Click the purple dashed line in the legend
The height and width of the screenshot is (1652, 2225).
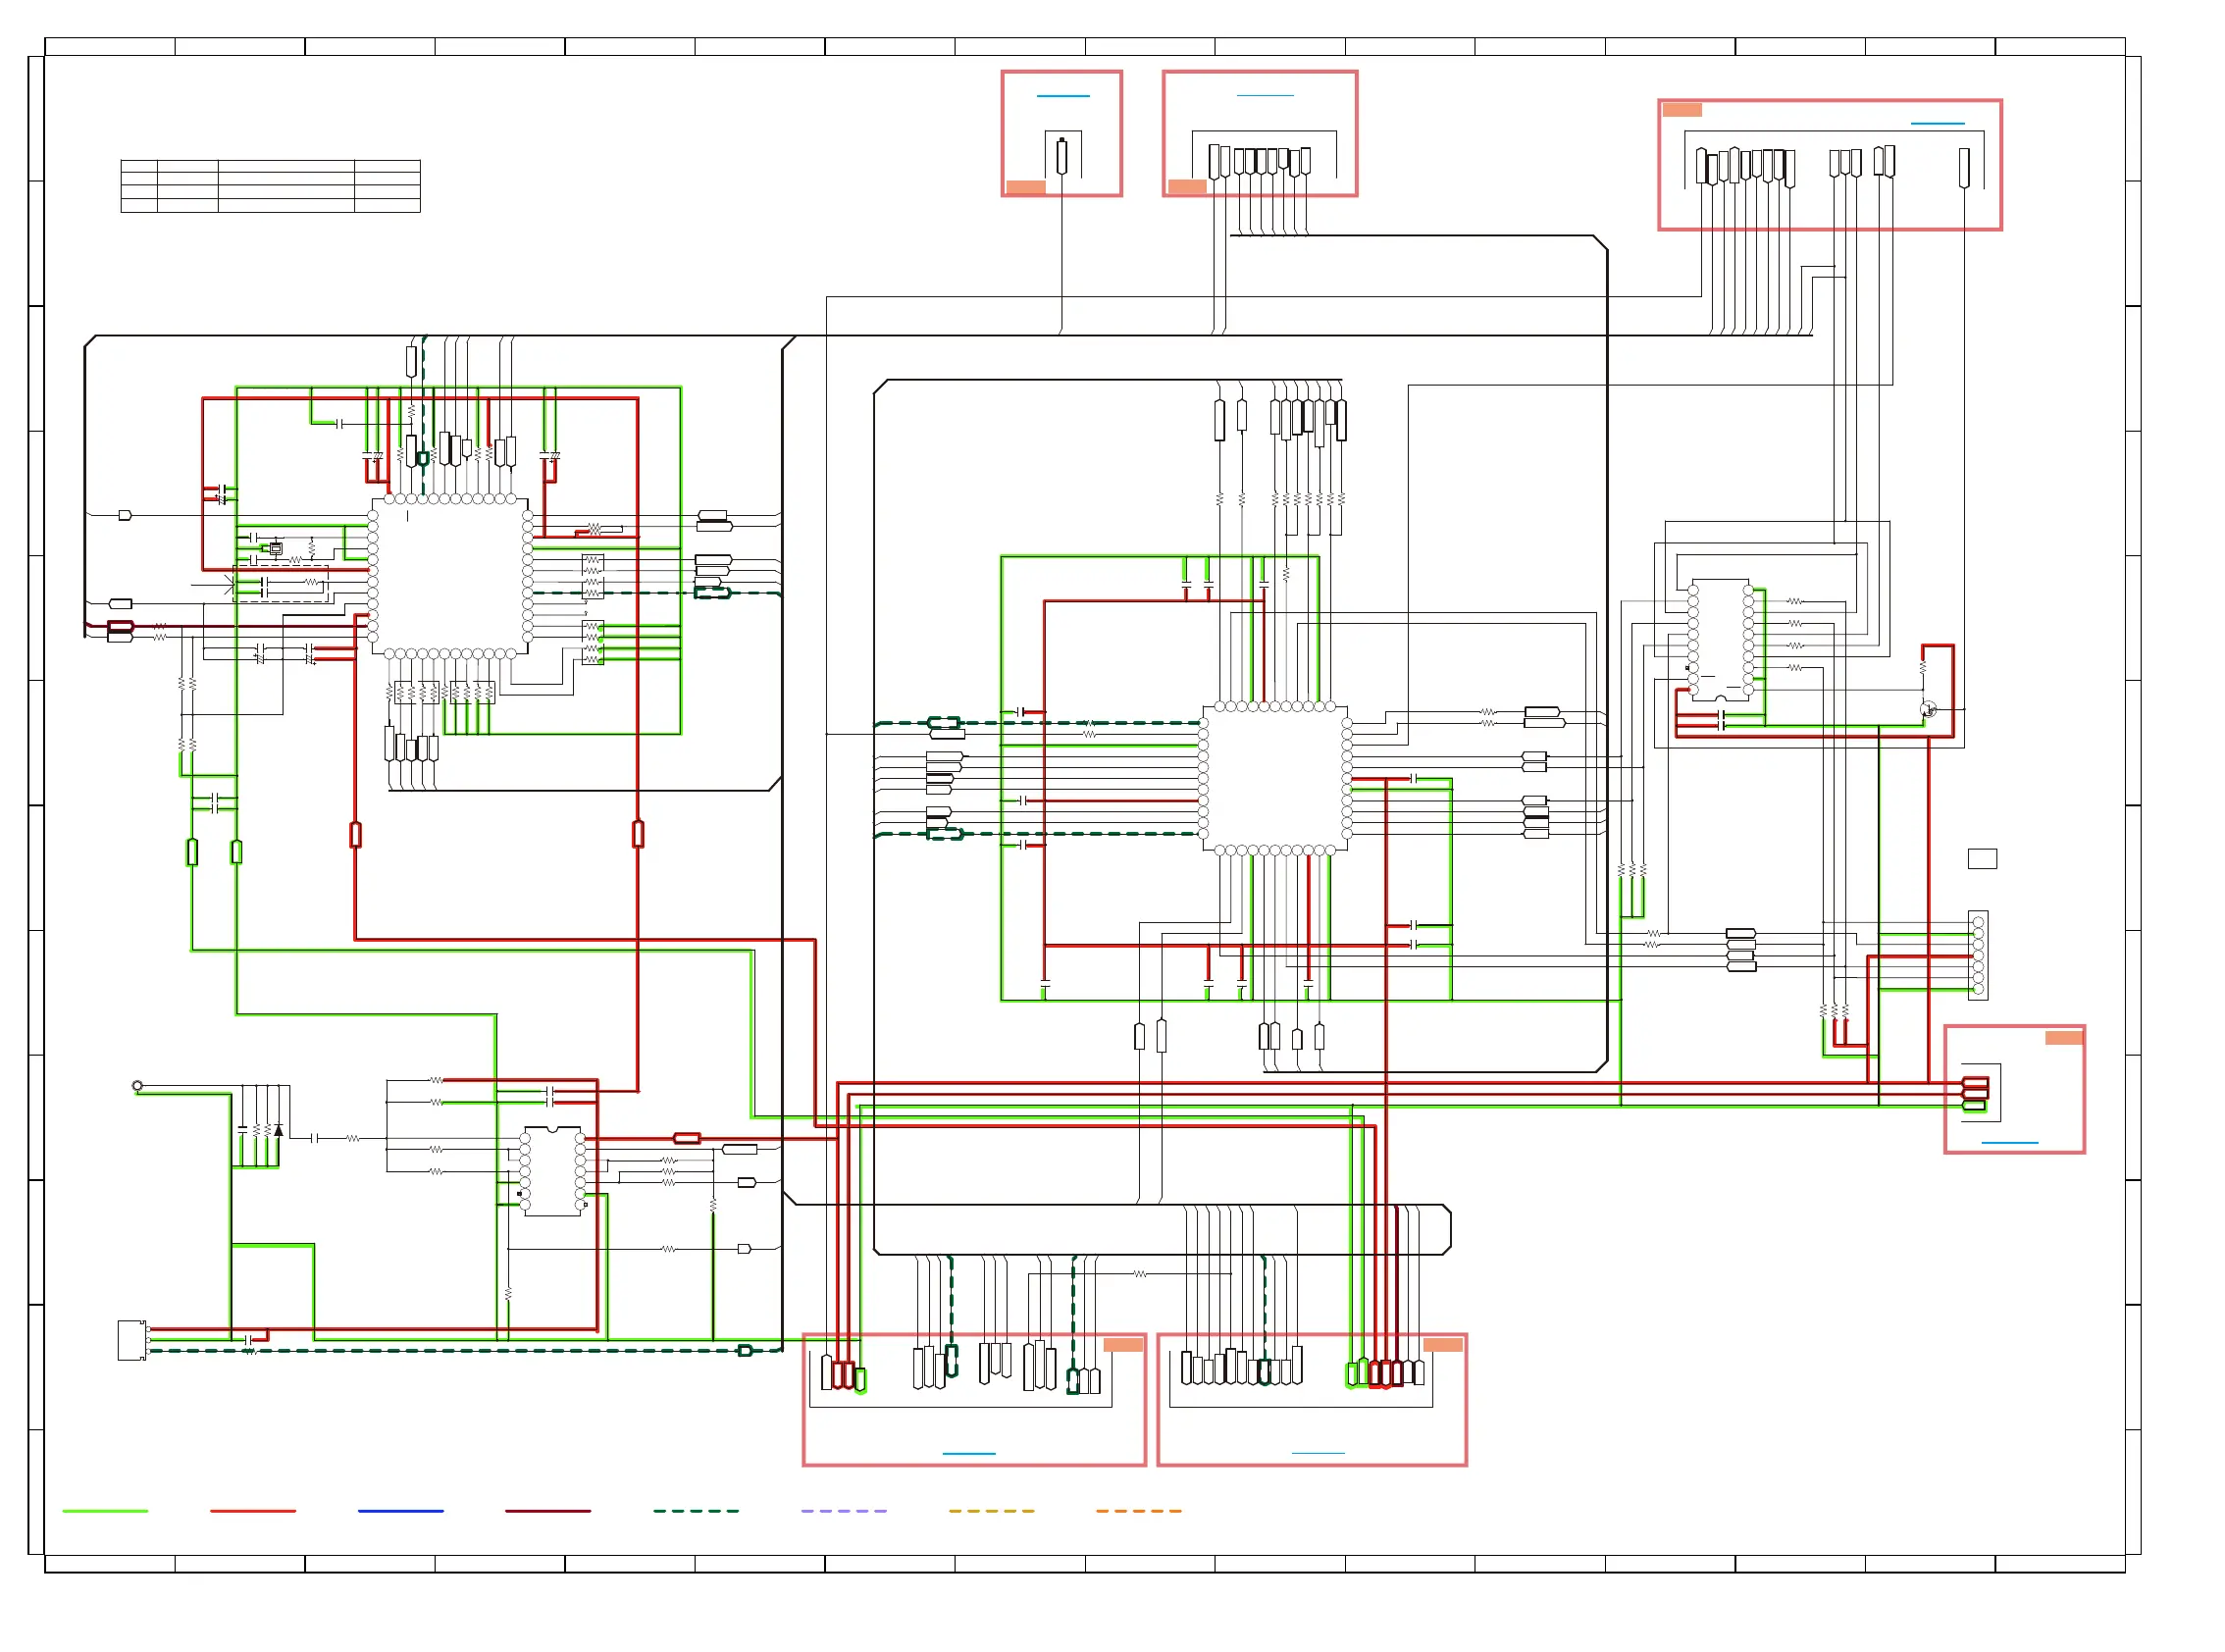843,1511
